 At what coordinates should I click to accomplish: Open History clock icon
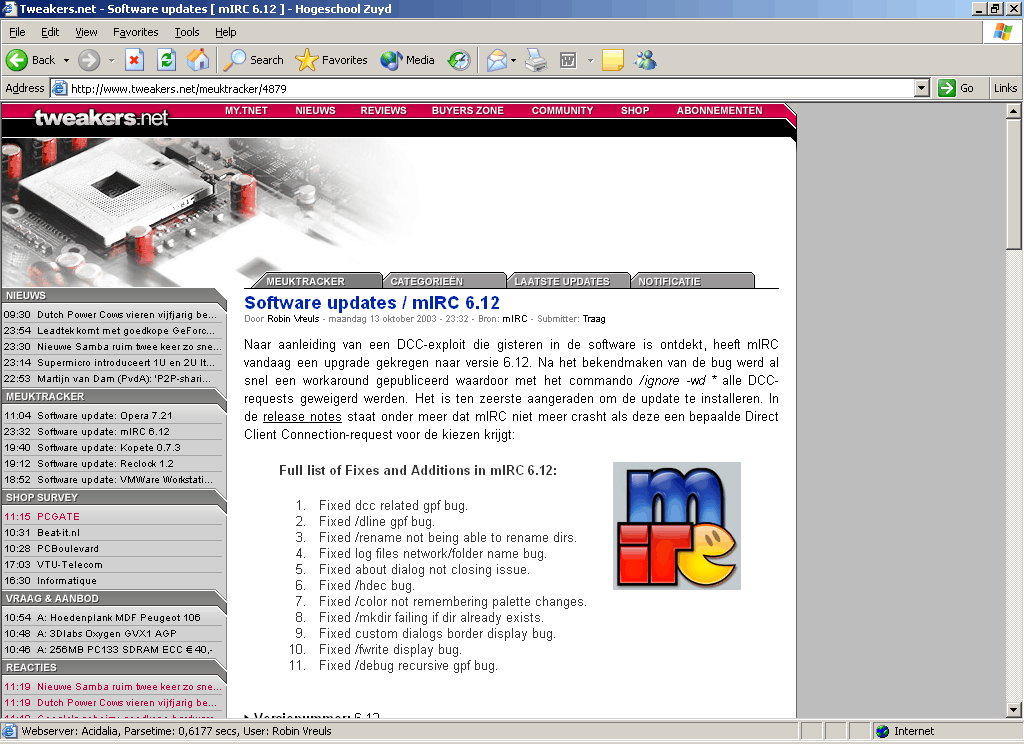(x=458, y=60)
